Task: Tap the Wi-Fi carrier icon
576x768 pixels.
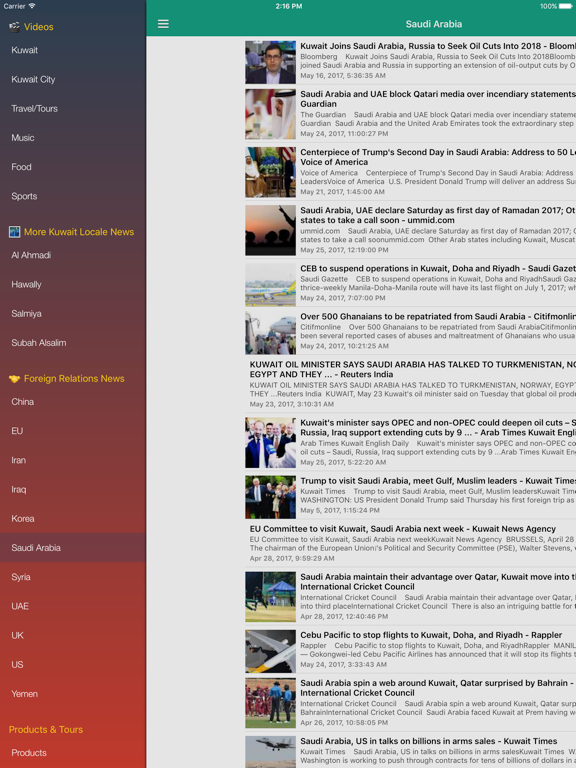Action: [32, 6]
